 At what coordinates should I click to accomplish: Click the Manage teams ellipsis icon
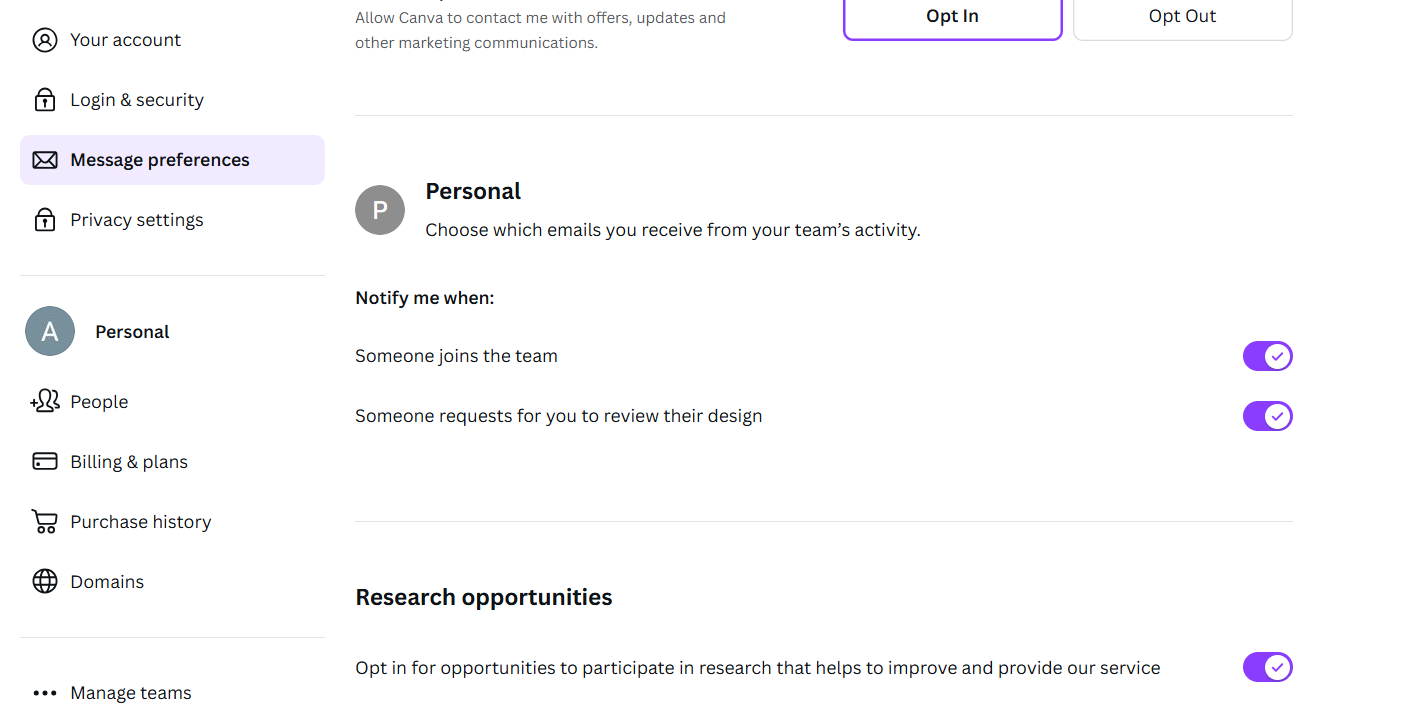click(x=45, y=693)
